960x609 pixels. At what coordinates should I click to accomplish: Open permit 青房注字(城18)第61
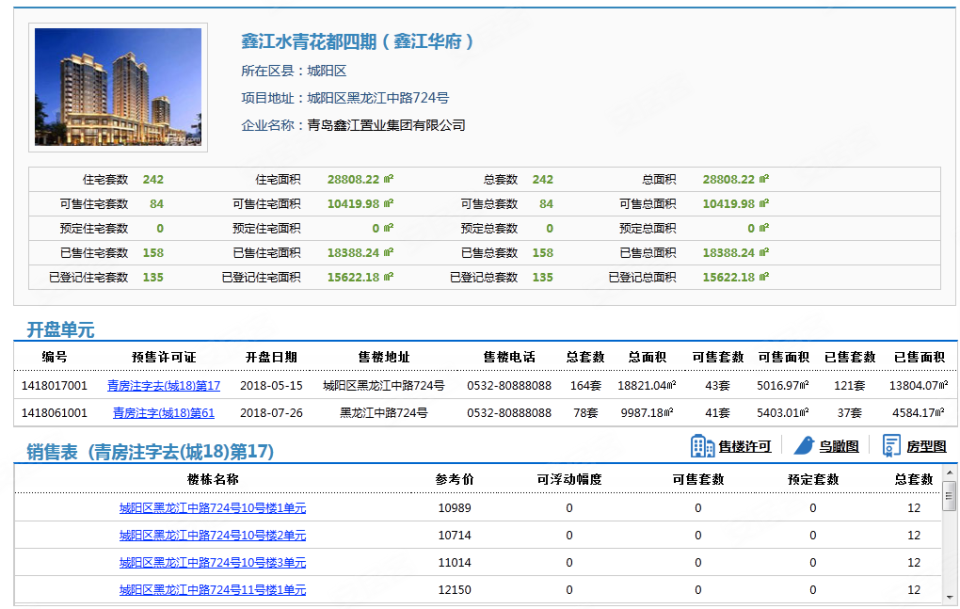pos(163,413)
